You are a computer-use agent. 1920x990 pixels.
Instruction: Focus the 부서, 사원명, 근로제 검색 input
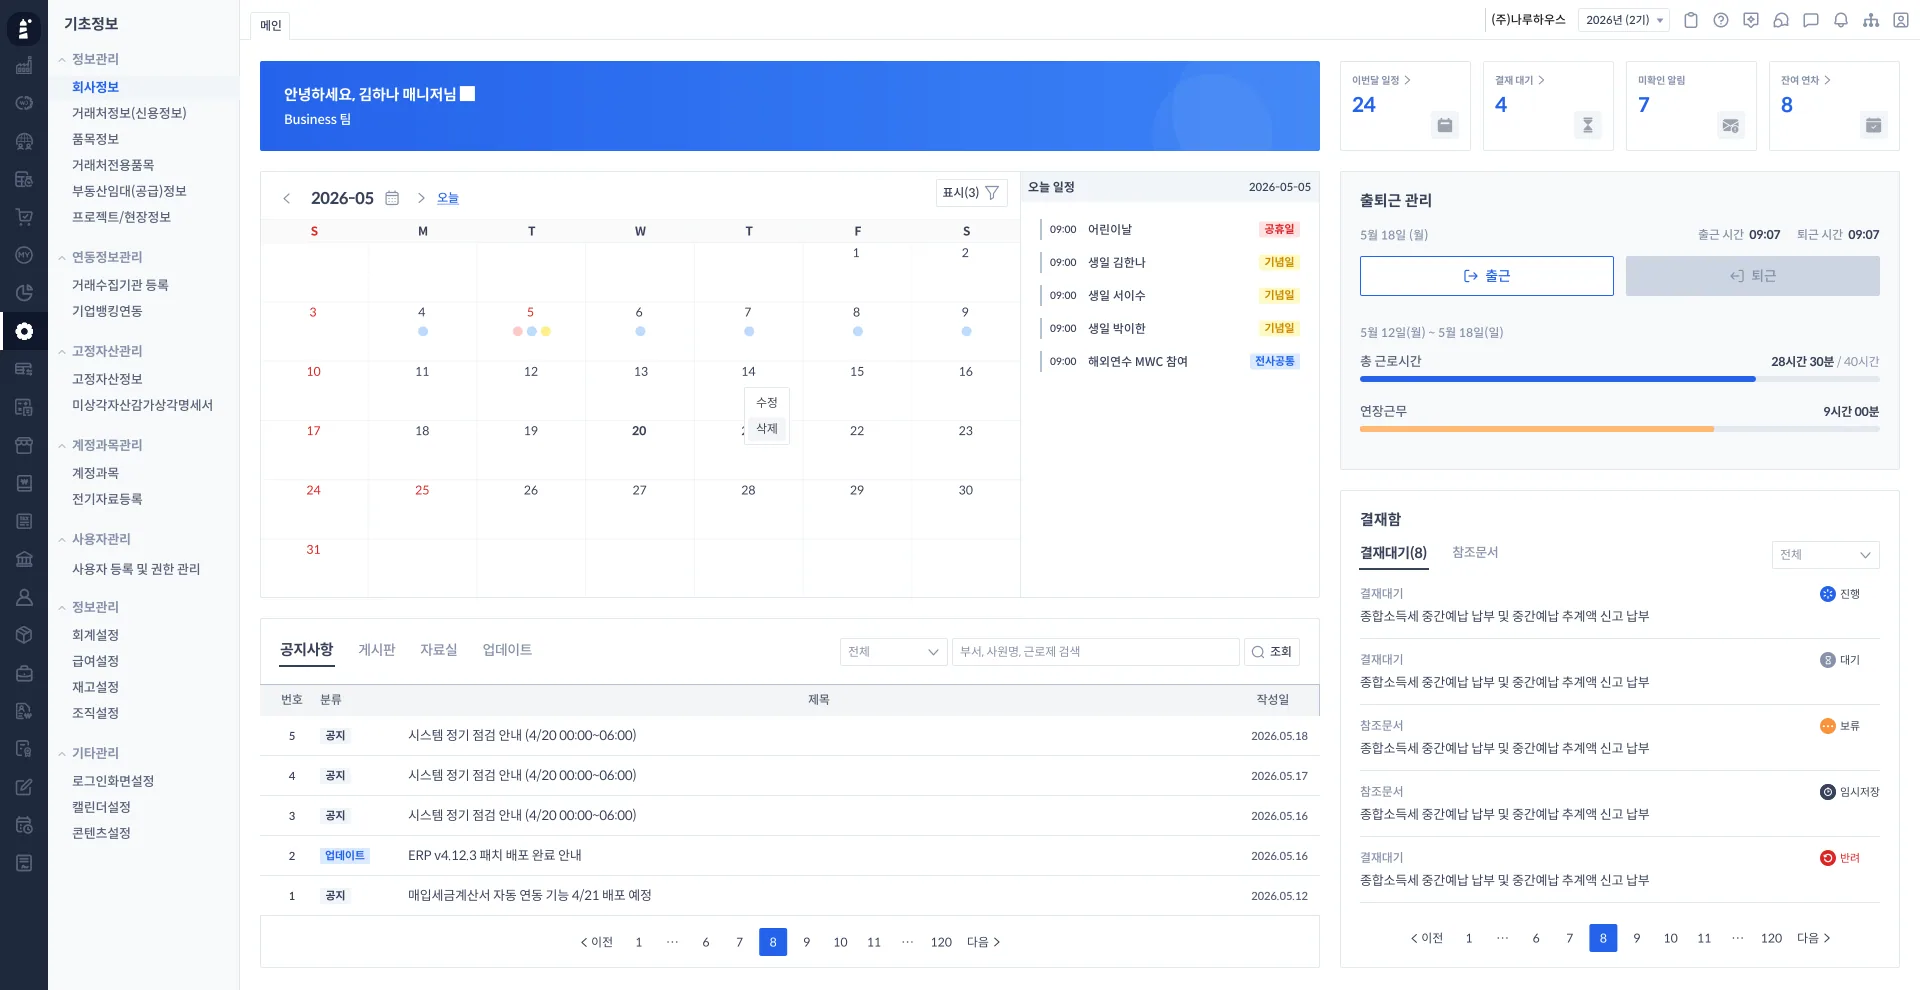[1096, 652]
